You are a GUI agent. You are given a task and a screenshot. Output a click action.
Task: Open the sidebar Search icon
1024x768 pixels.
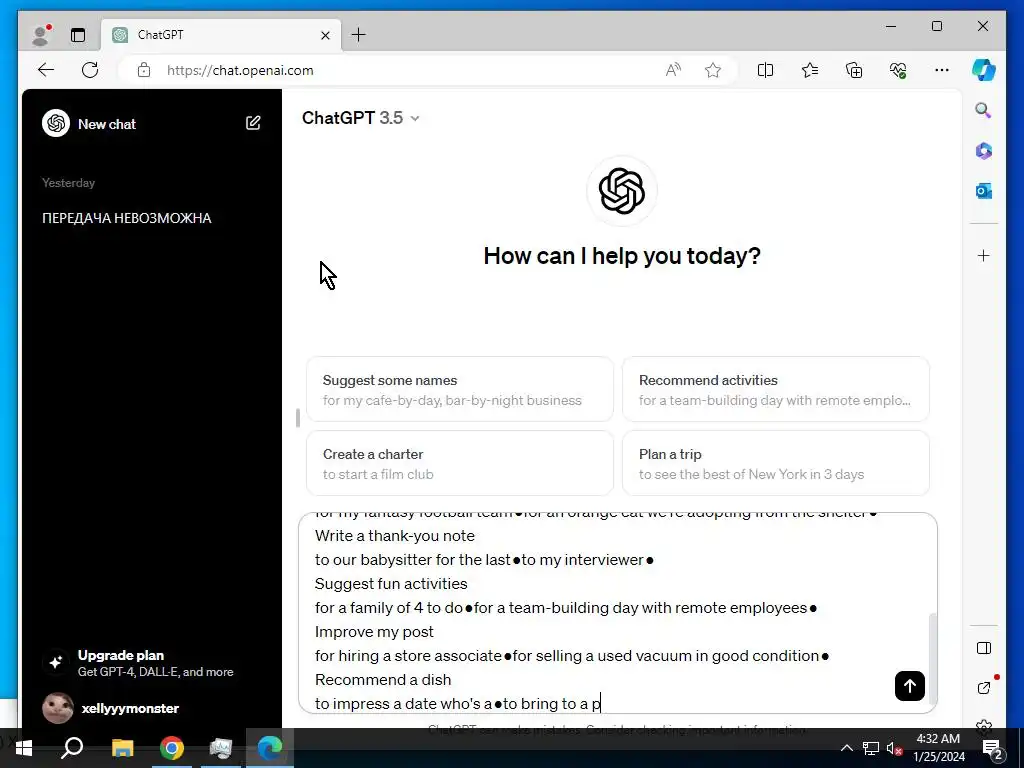[984, 110]
